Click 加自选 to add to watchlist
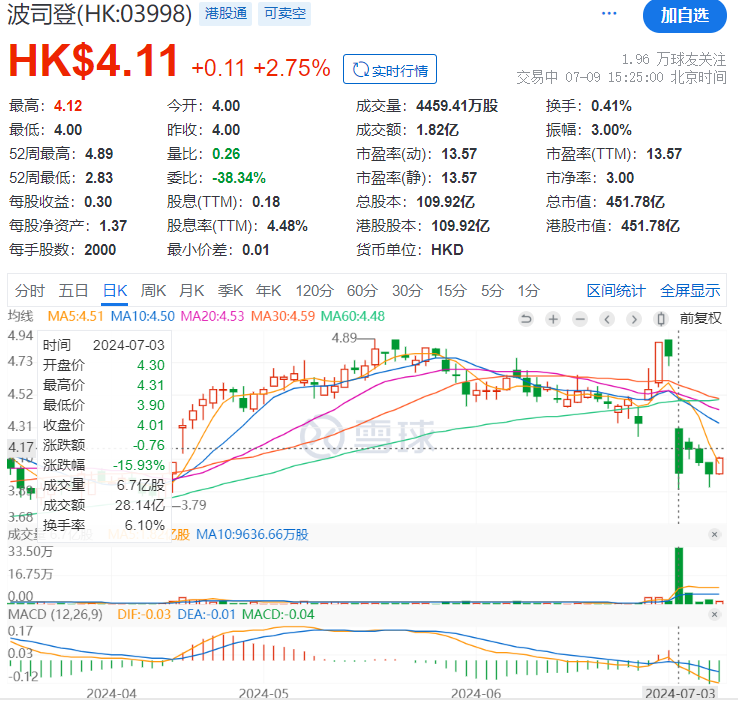Screen dimensions: 738x703 tap(686, 15)
